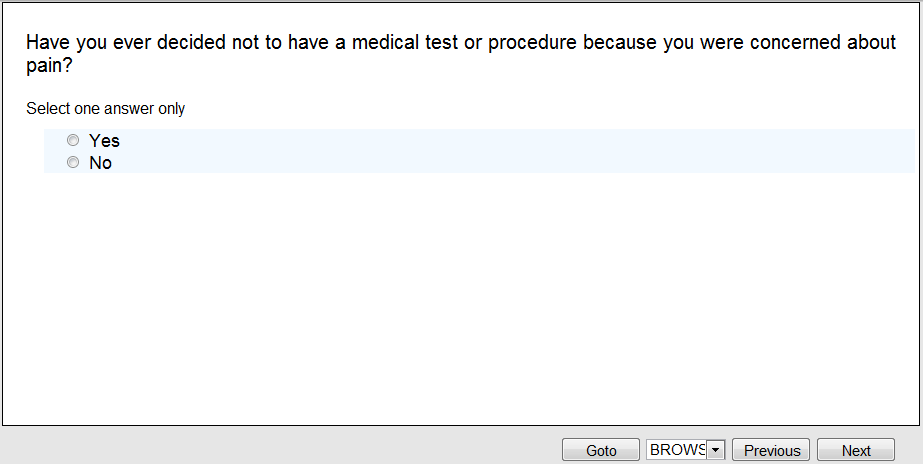
Task: Select the Yes radio button
Action: click(x=73, y=141)
